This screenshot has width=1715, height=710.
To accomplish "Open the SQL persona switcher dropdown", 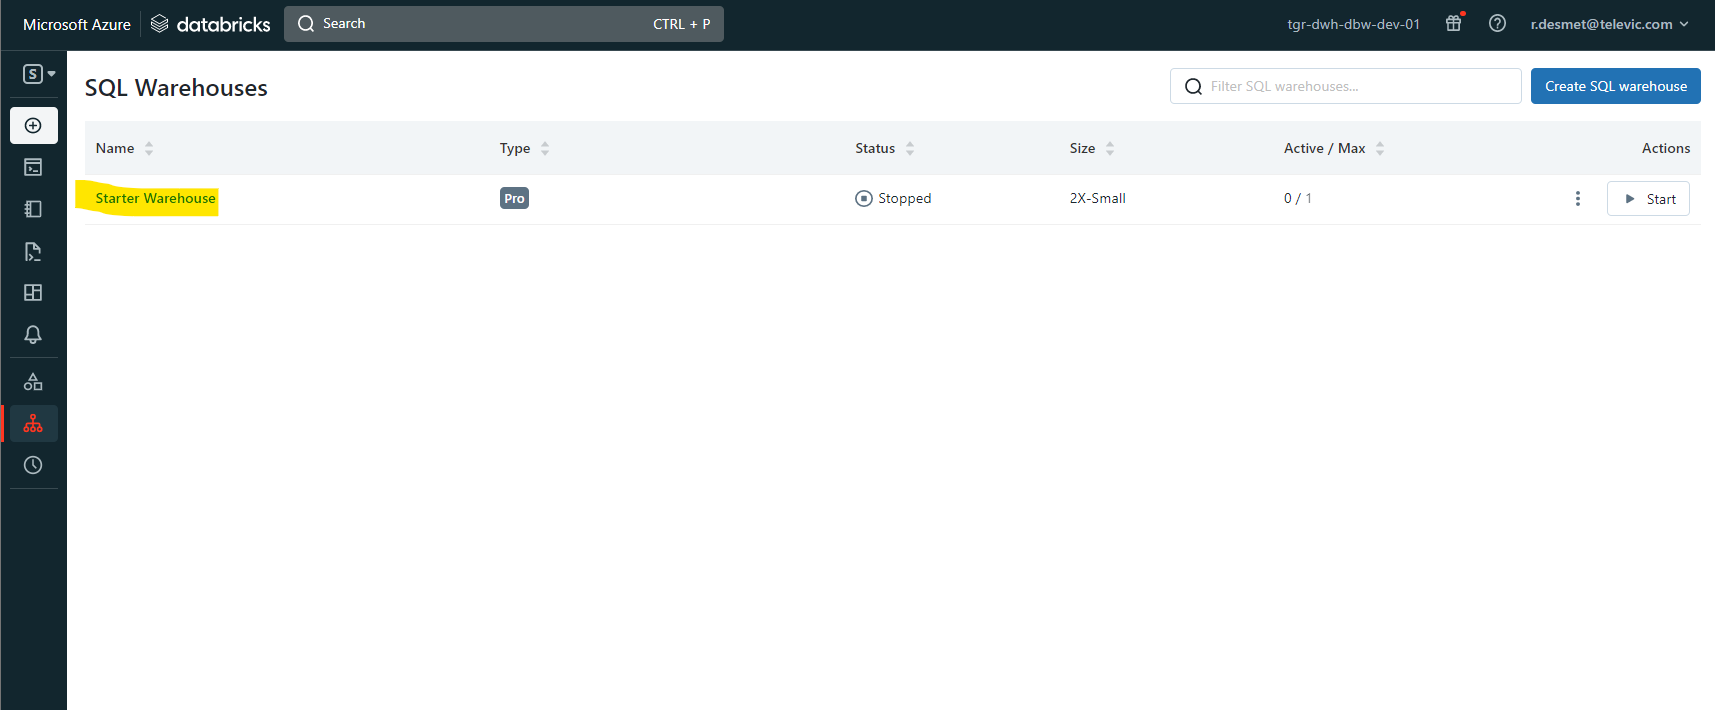I will [x=39, y=74].
